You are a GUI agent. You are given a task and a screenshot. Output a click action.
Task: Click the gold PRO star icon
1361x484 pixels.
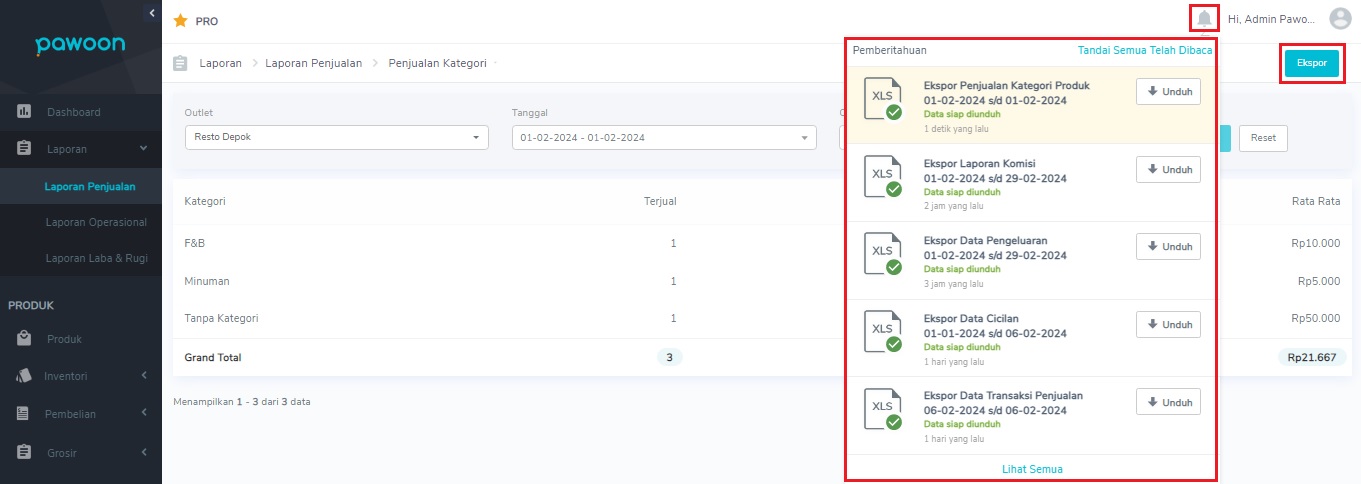tap(180, 20)
